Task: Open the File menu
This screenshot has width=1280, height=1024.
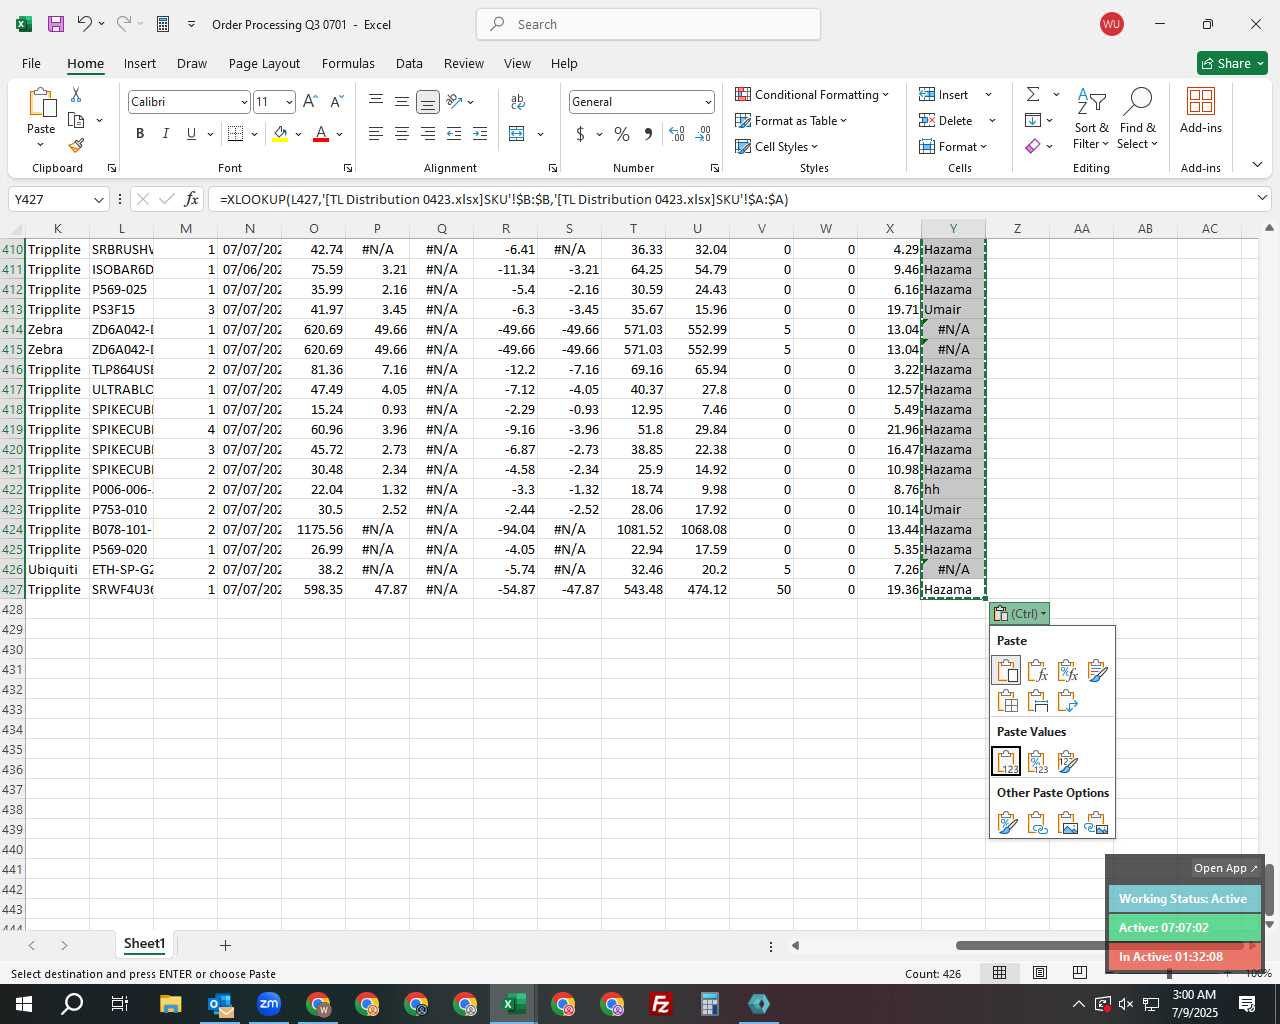Action: coord(31,63)
